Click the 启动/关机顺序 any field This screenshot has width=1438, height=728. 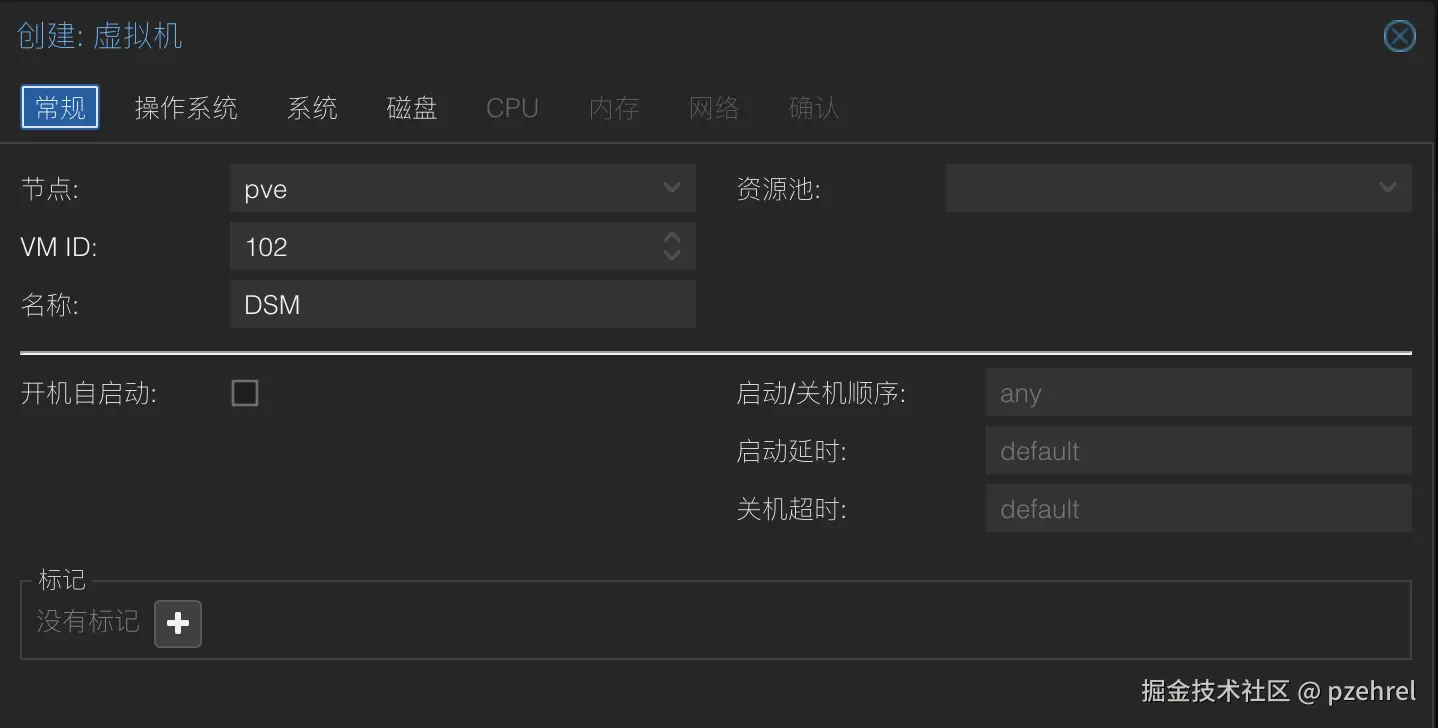pos(1197,393)
